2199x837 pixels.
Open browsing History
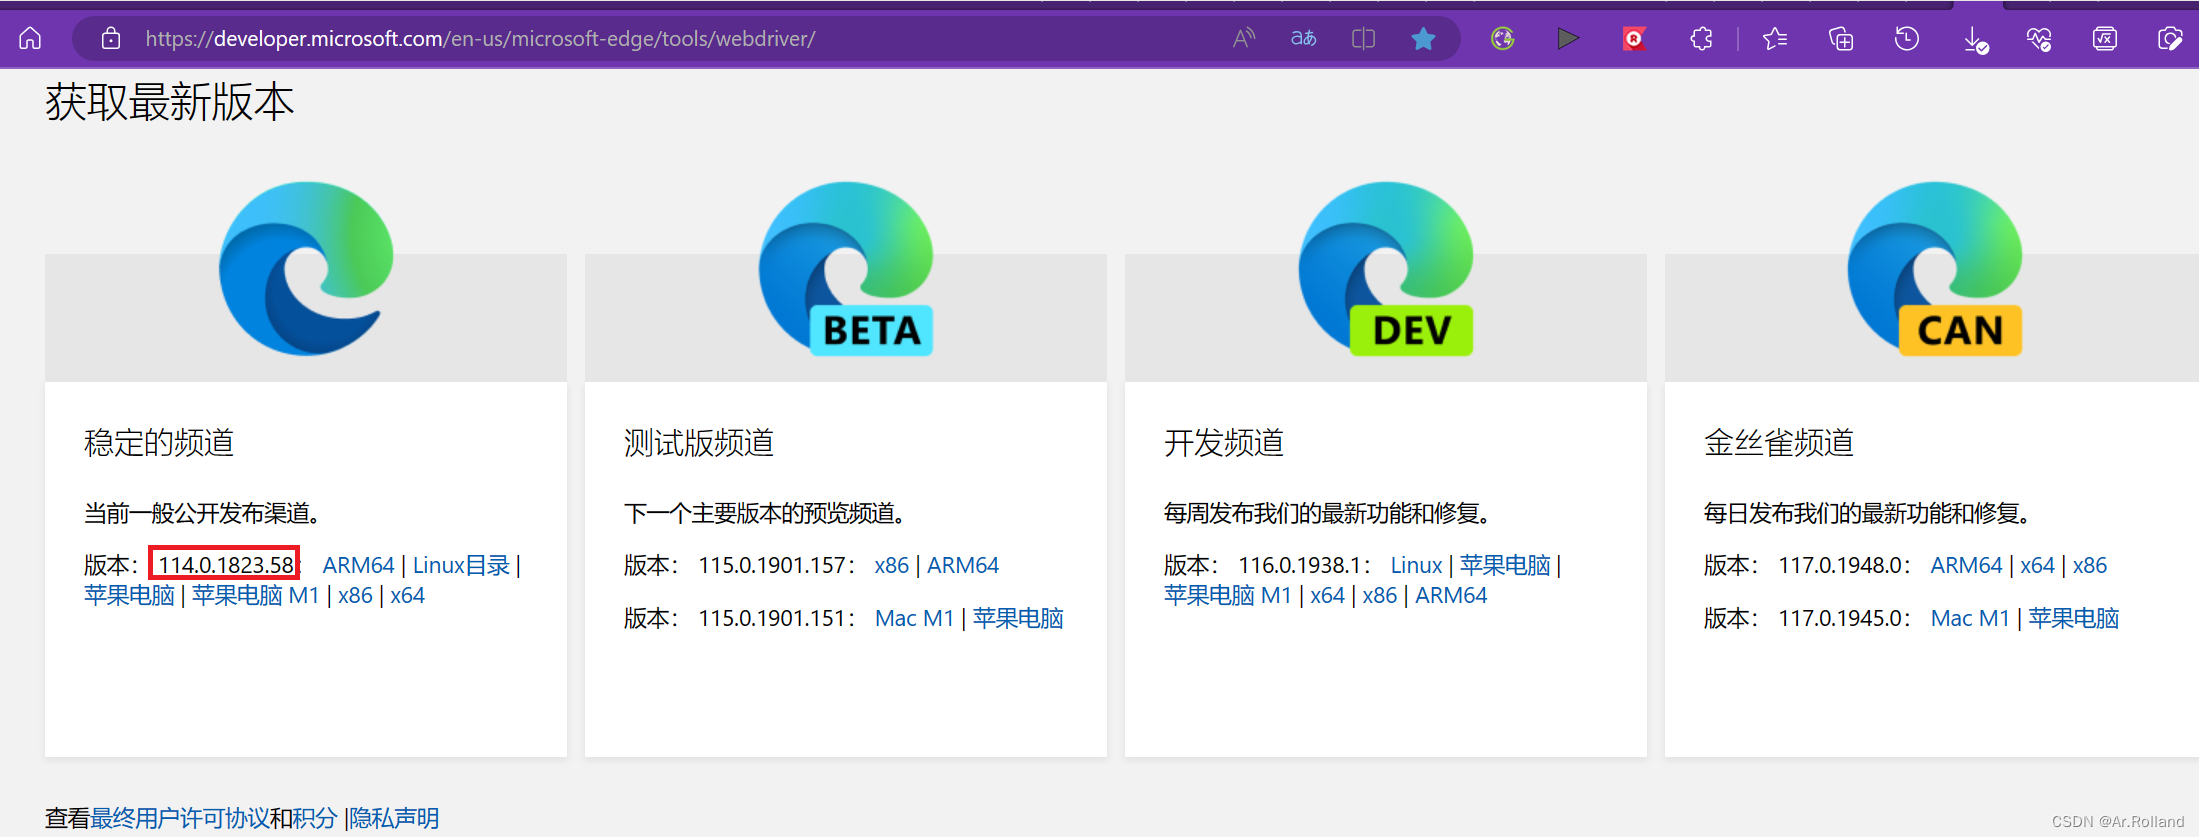(1907, 38)
